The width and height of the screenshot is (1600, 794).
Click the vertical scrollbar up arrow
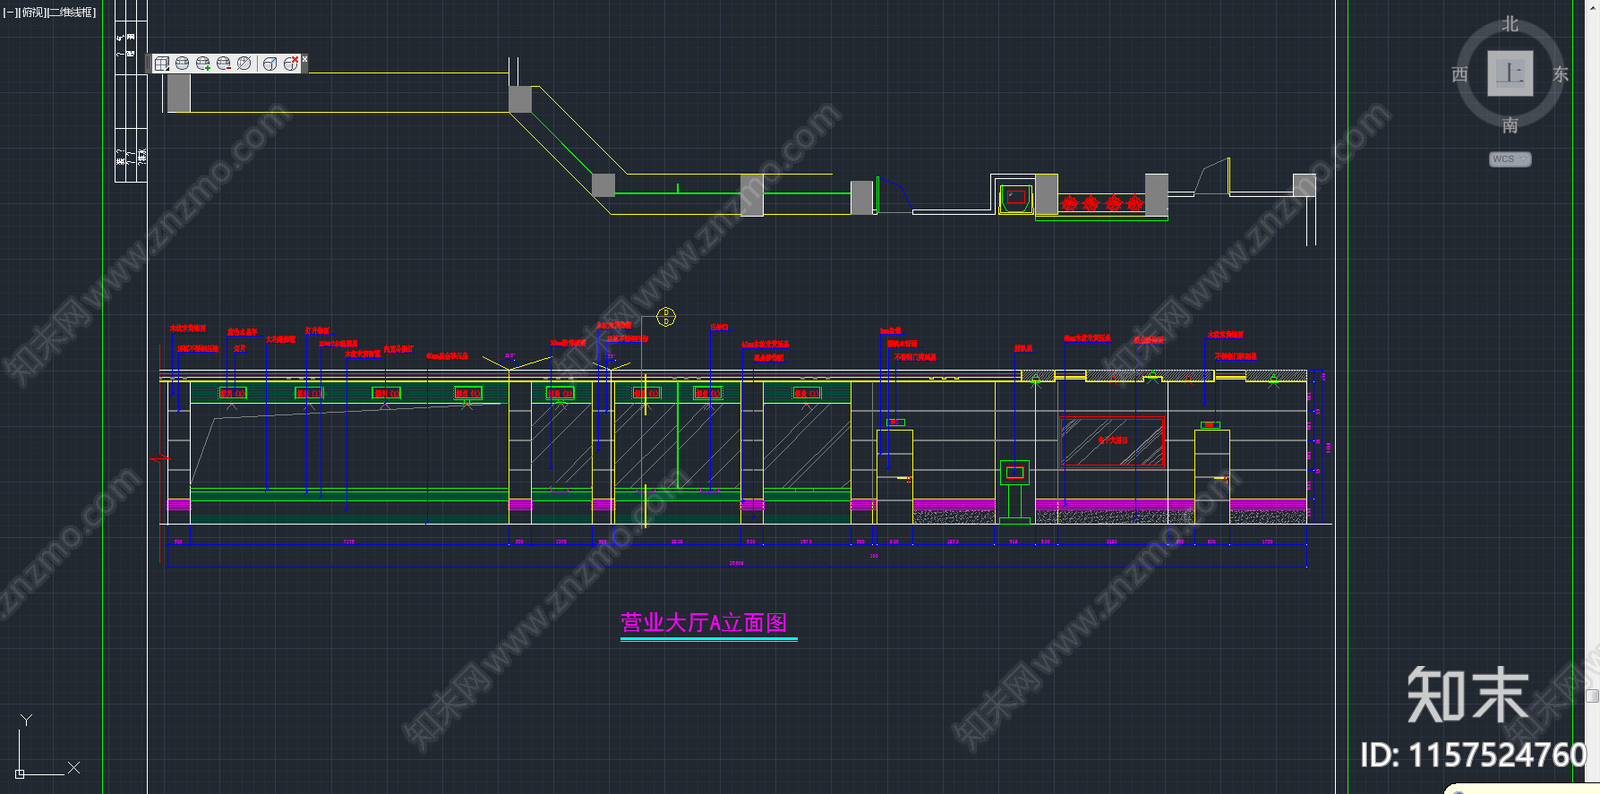[x=1592, y=6]
